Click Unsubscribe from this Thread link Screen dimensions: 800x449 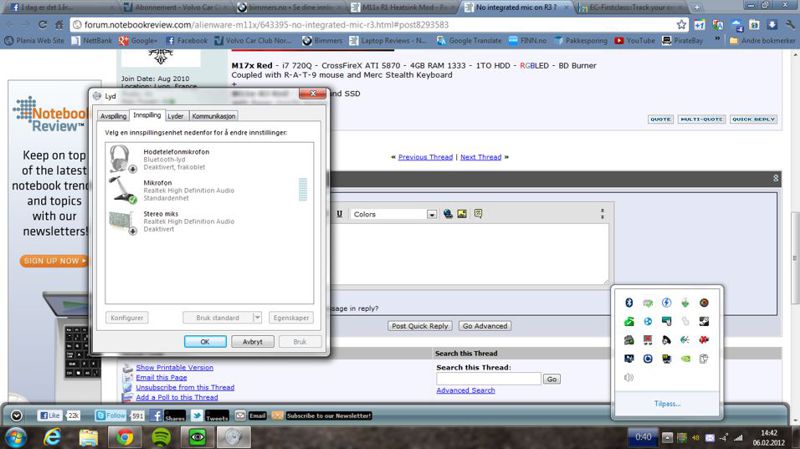coord(185,387)
